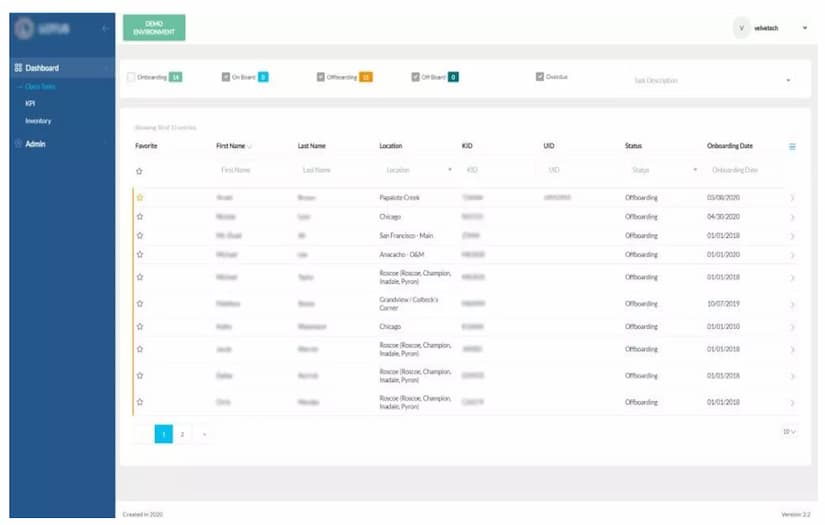Open details arrow for the 04/30/2020 Chicago row
The width and height of the screenshot is (825, 525).
pos(792,217)
